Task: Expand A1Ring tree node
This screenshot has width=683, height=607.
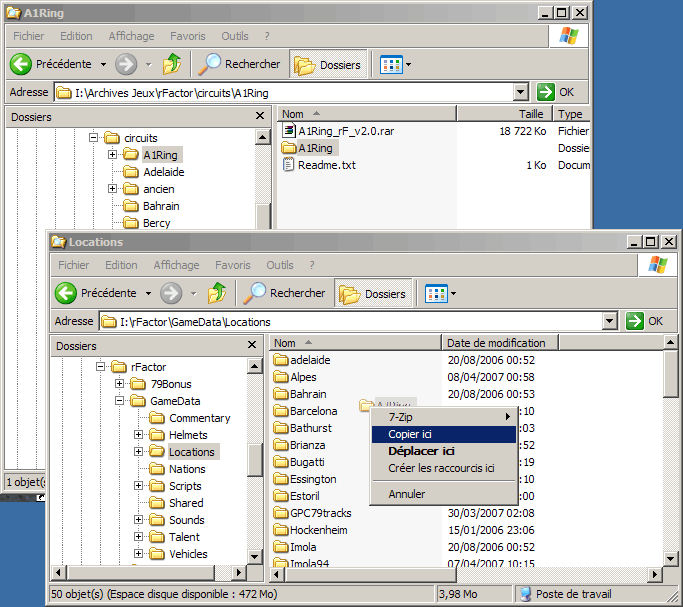Action: 112,155
